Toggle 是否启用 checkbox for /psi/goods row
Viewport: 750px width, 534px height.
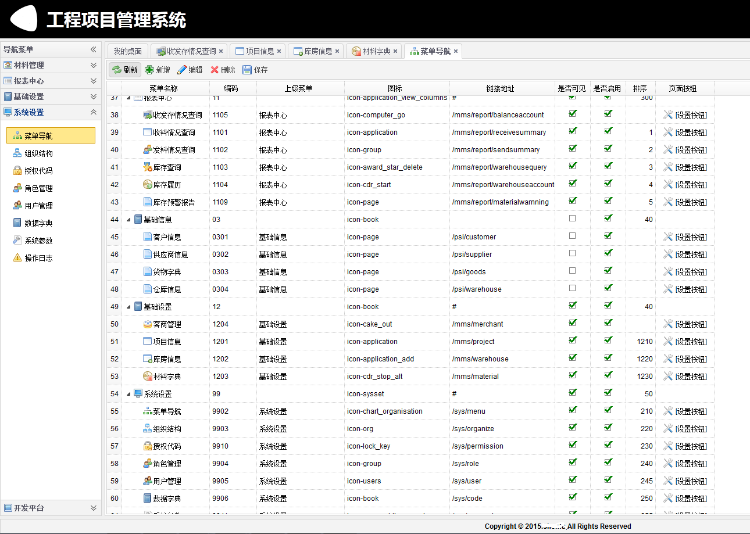point(608,271)
